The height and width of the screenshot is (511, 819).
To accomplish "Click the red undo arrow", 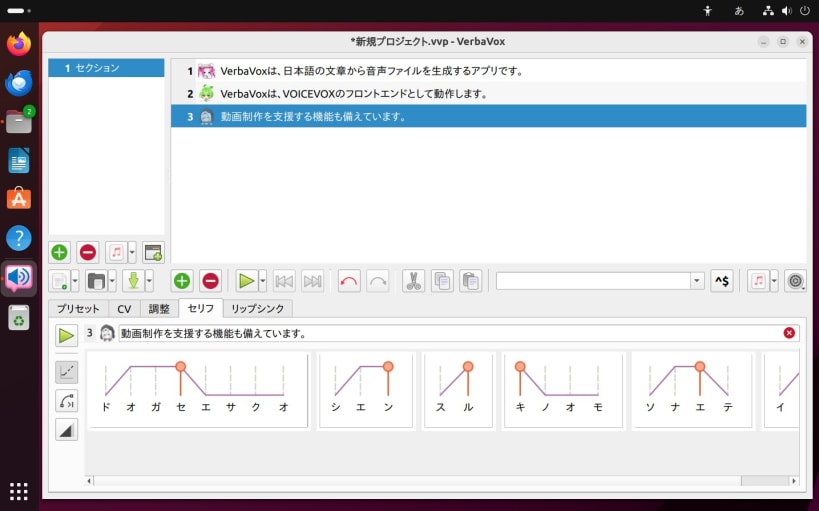I will (349, 281).
